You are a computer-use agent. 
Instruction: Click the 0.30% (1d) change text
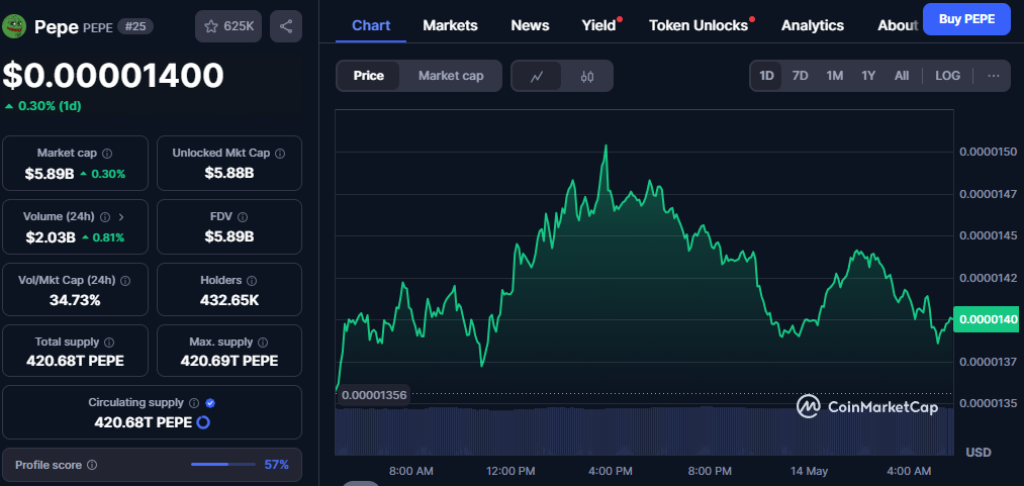click(49, 106)
